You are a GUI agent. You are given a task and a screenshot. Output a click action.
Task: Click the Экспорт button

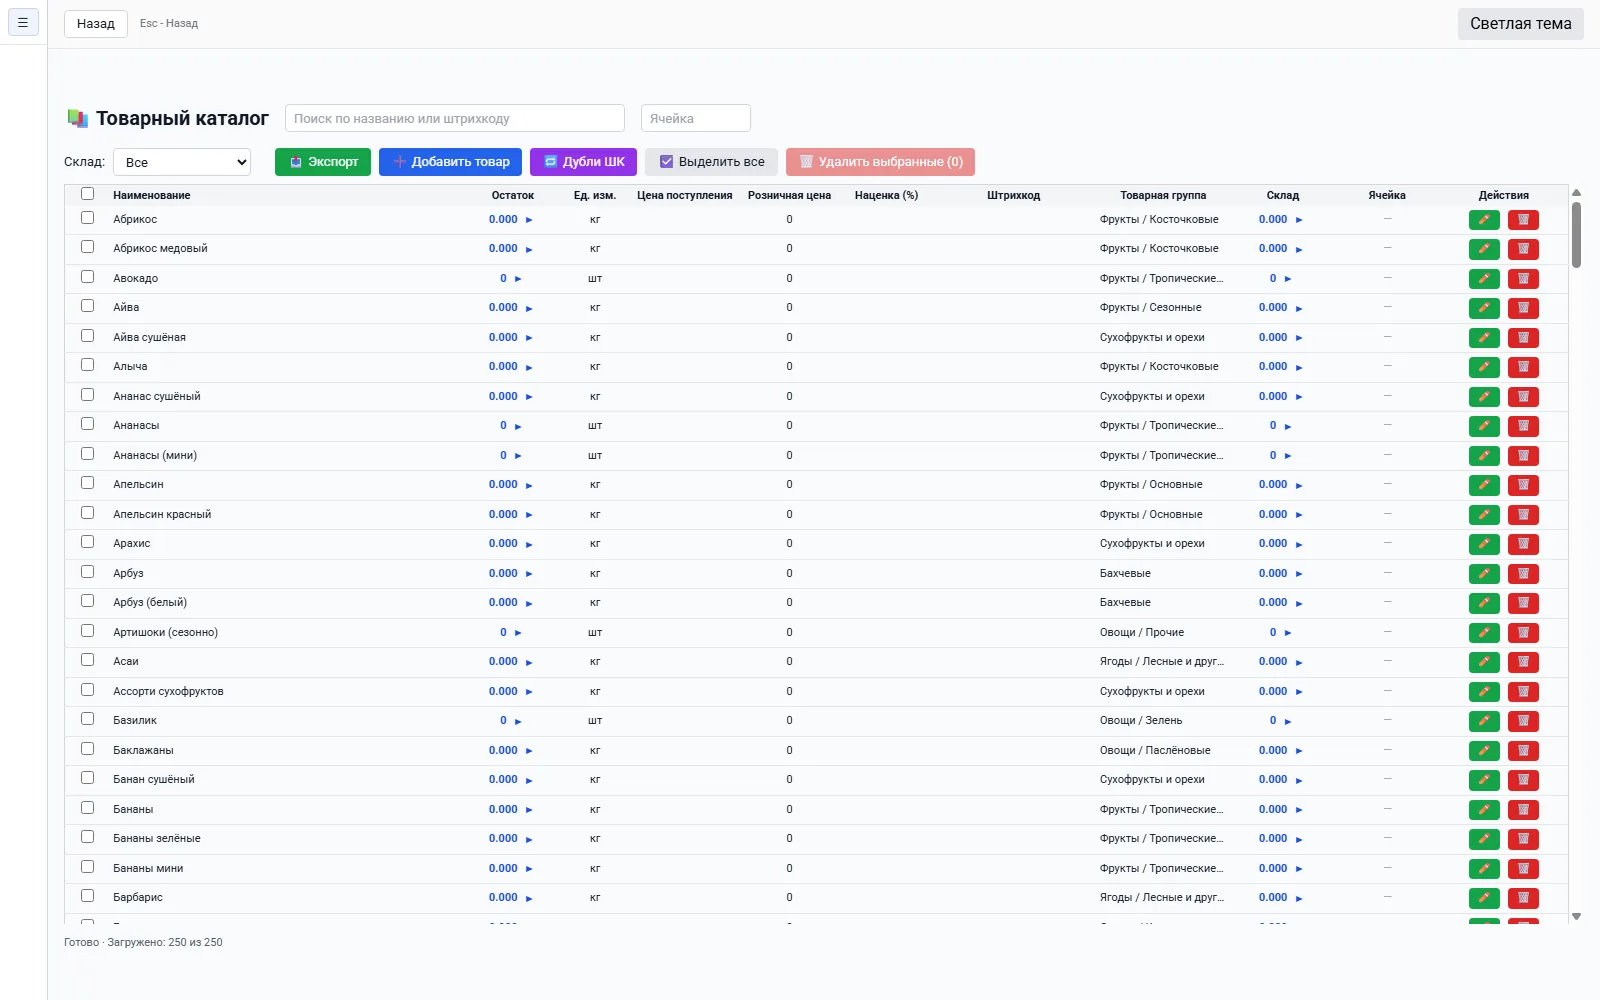(323, 162)
